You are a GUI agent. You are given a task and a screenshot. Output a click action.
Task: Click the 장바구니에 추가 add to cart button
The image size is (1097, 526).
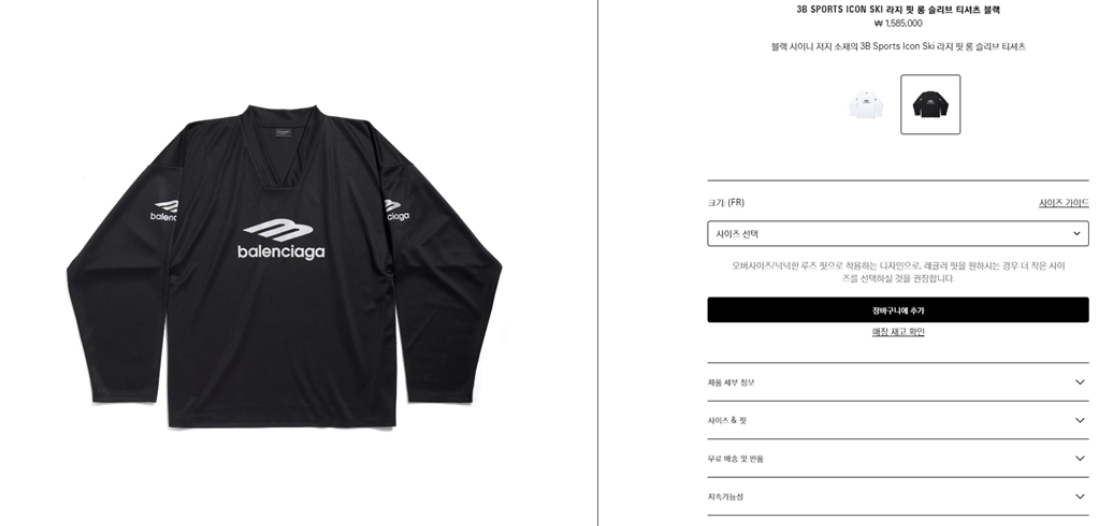pos(898,310)
